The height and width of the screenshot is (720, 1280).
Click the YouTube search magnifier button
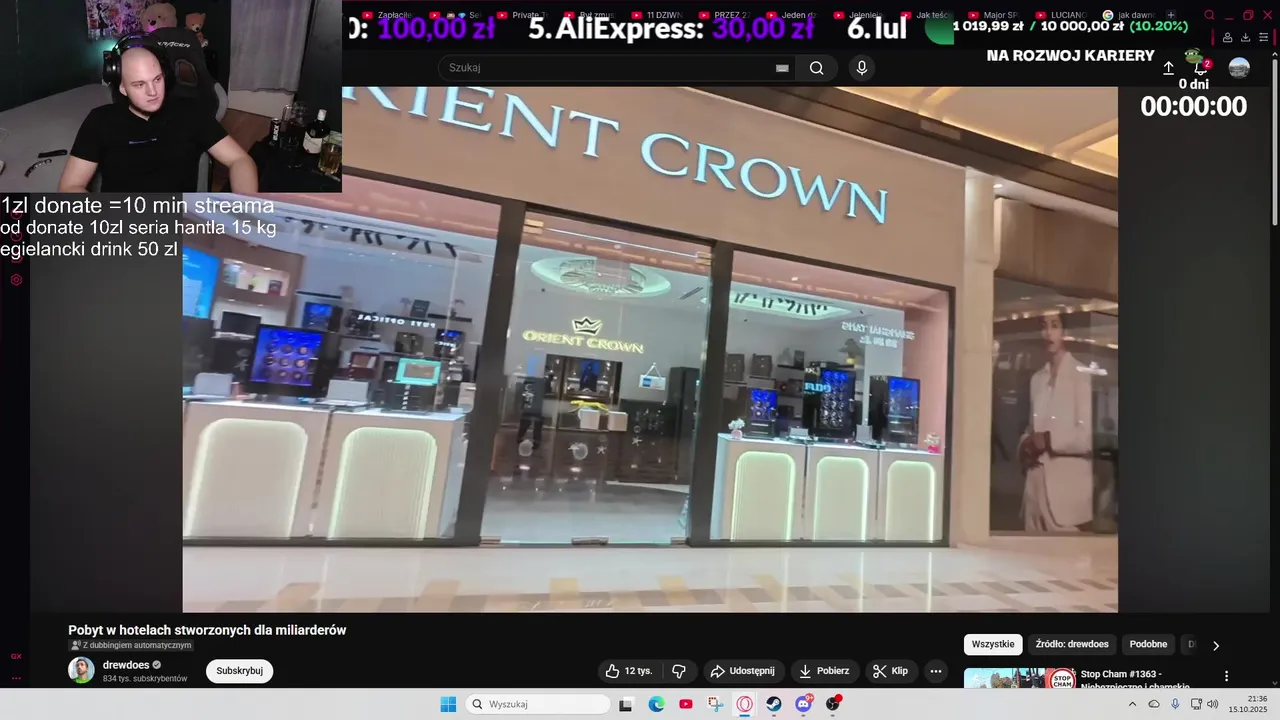click(x=817, y=68)
